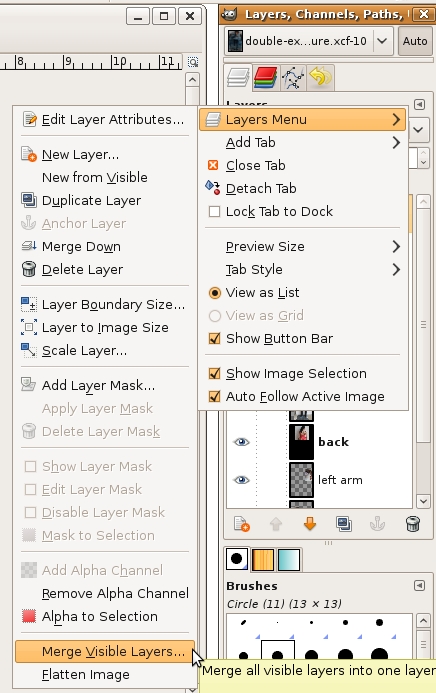Select Merge Down menu entry
The width and height of the screenshot is (436, 693).
pos(105,246)
